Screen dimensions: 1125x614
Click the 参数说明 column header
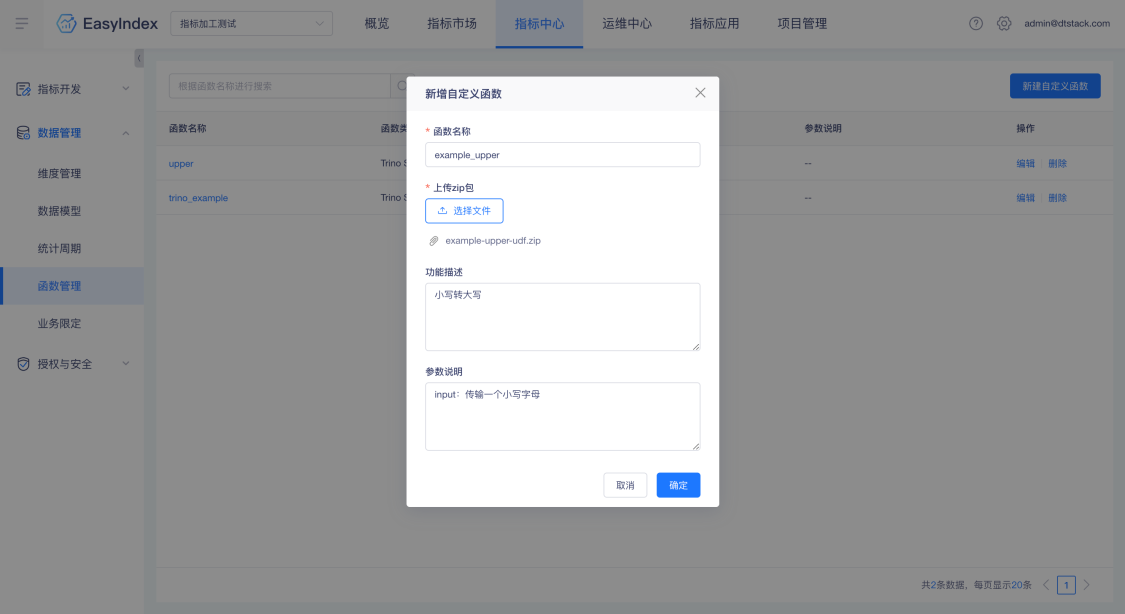[x=822, y=128]
